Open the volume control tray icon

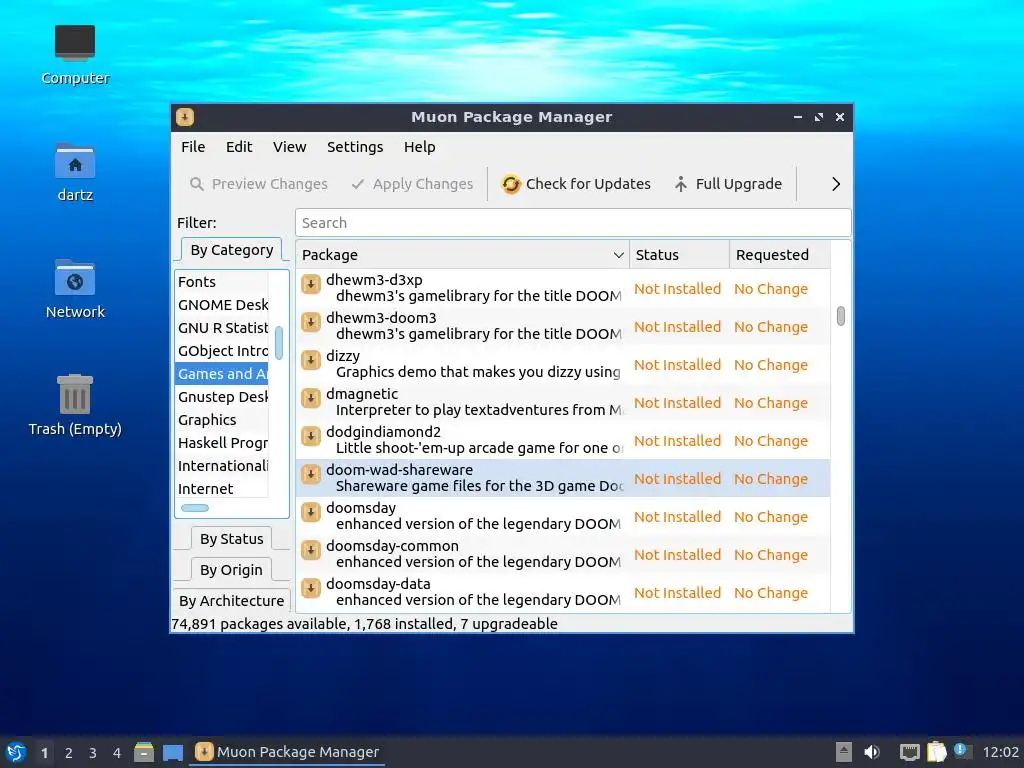tap(872, 752)
